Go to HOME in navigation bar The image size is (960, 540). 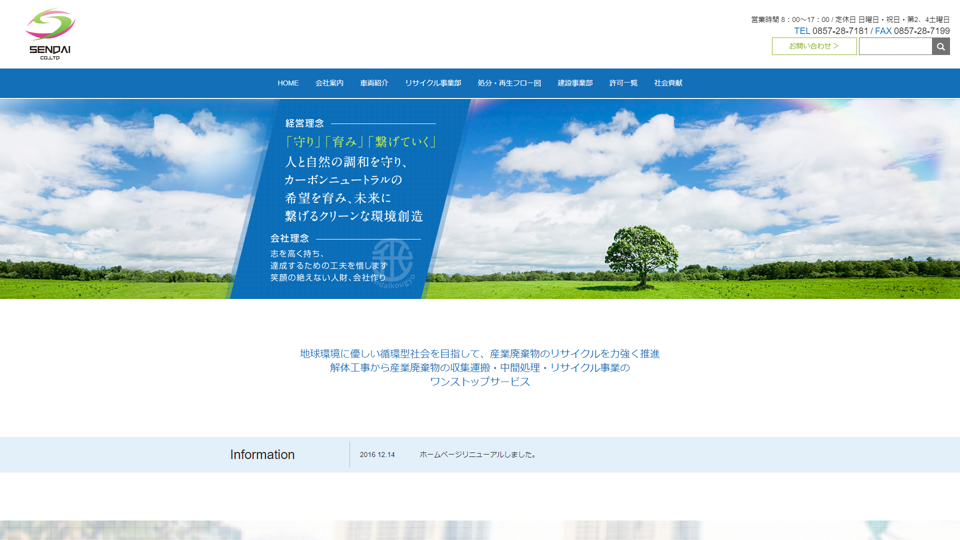pyautogui.click(x=288, y=83)
